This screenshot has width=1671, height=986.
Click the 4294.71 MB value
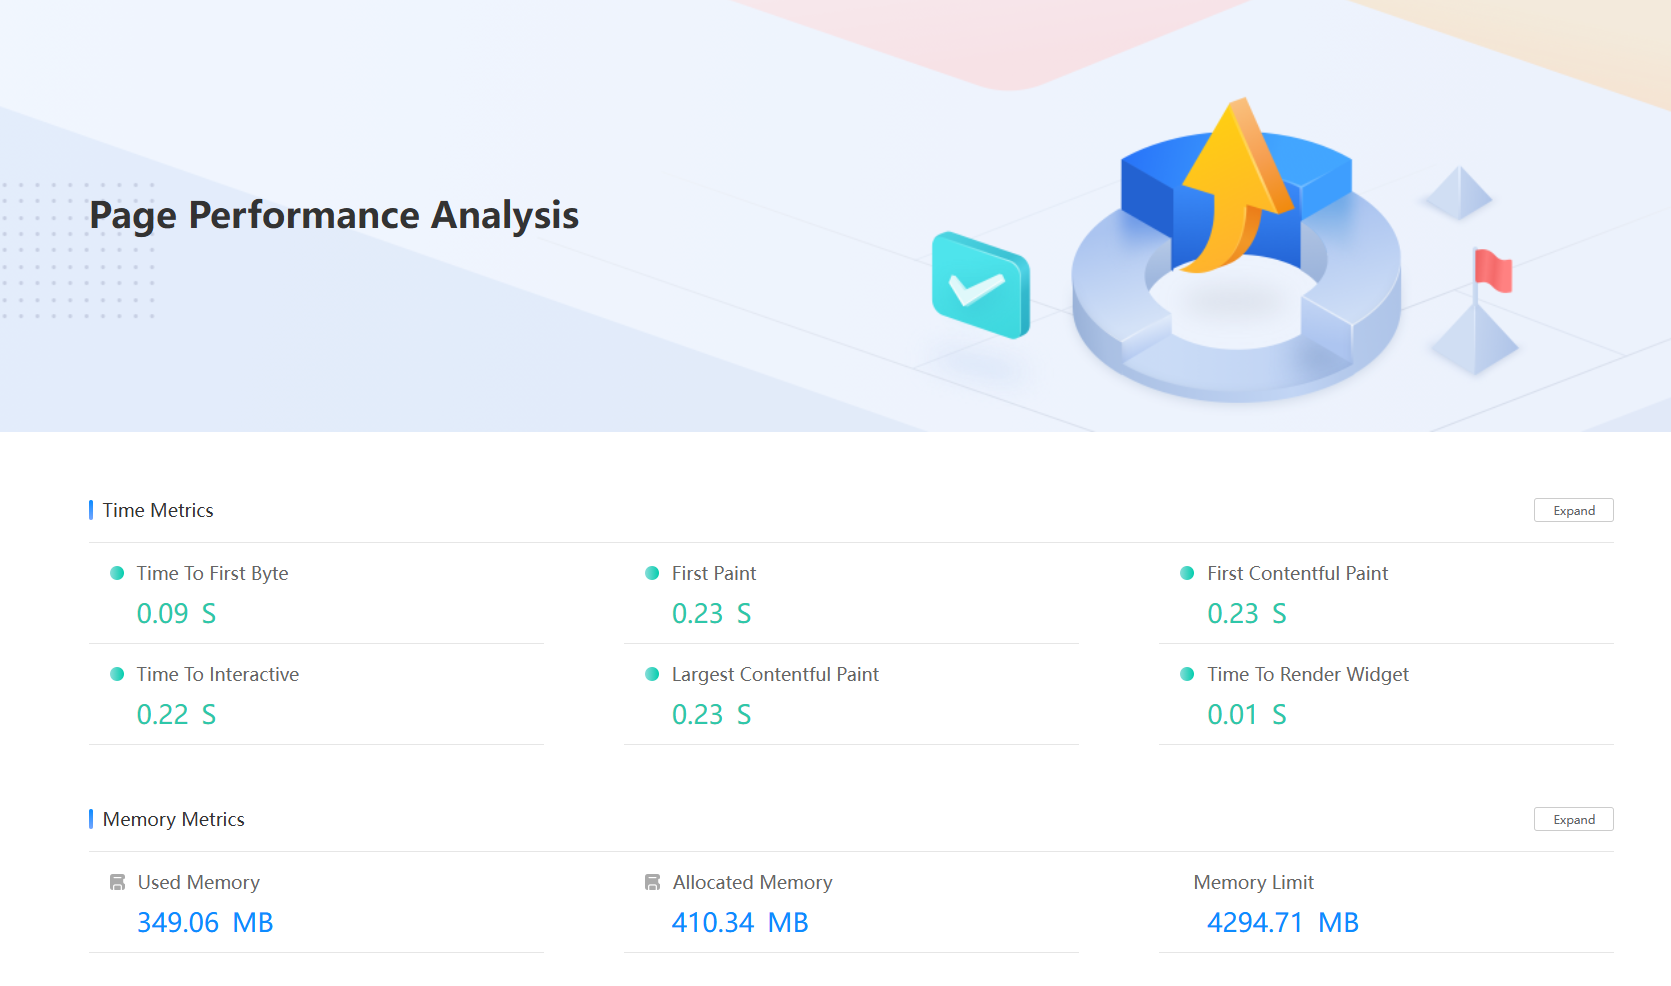click(x=1283, y=922)
